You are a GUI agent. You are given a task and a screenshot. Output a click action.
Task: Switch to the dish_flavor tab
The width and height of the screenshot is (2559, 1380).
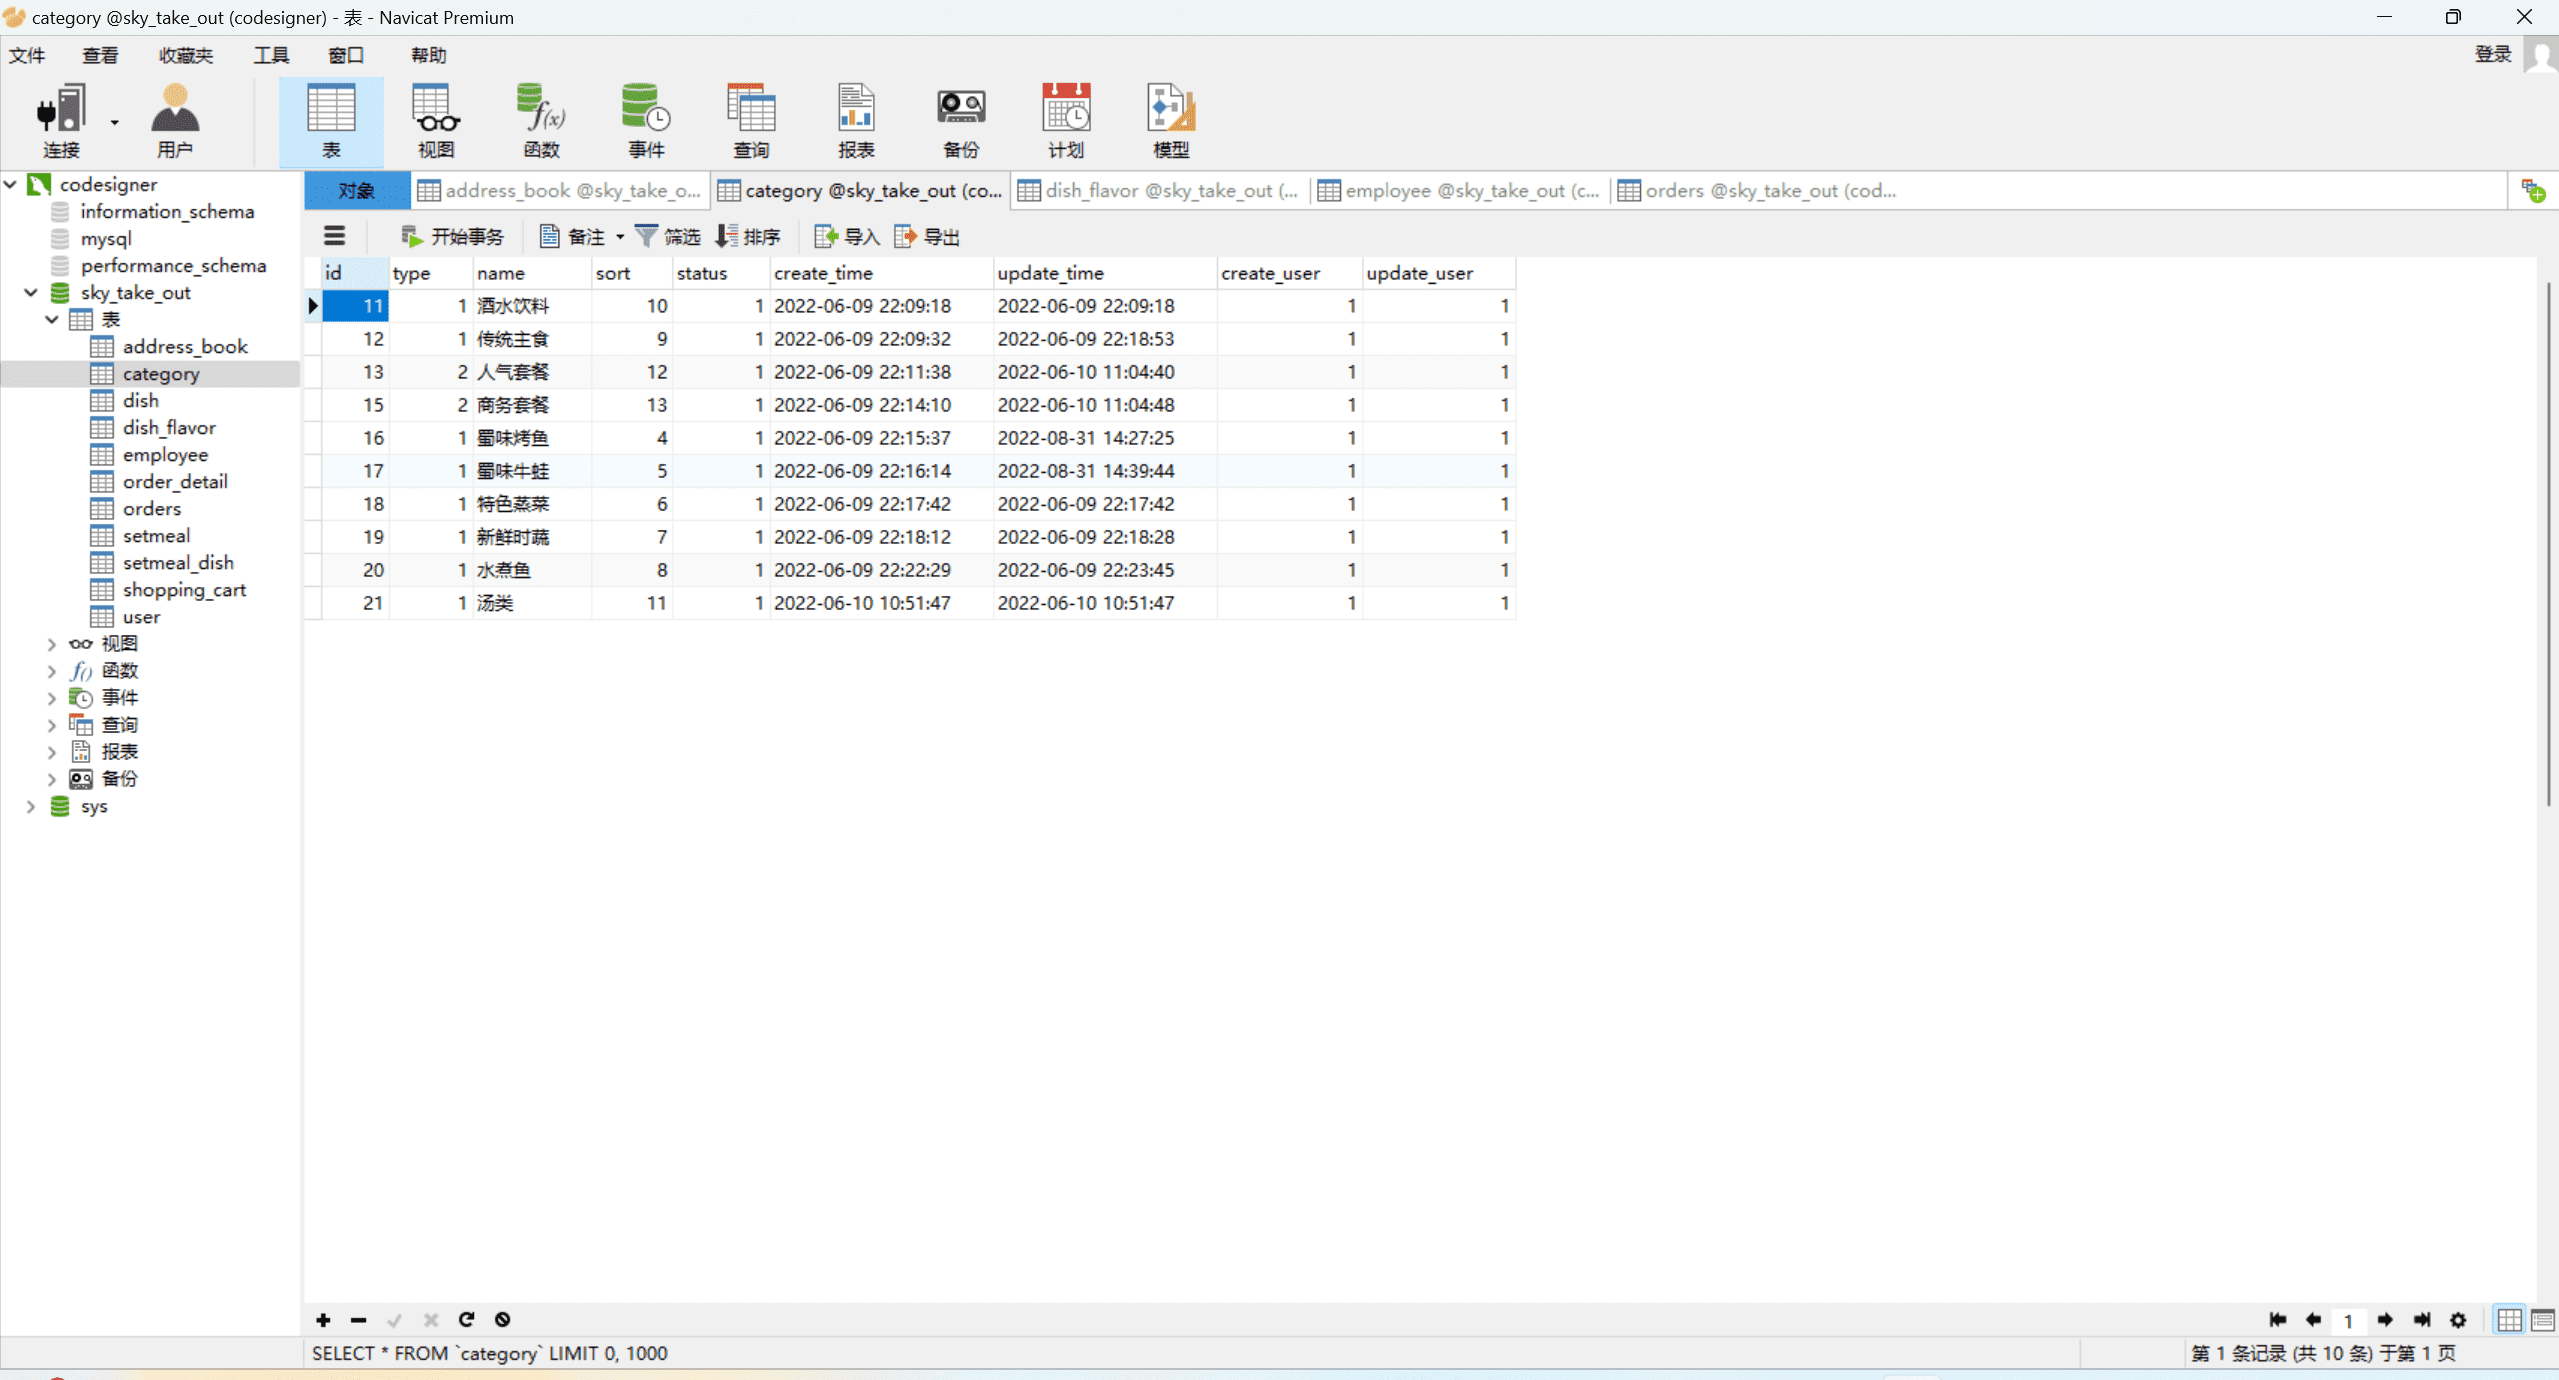coord(1160,190)
